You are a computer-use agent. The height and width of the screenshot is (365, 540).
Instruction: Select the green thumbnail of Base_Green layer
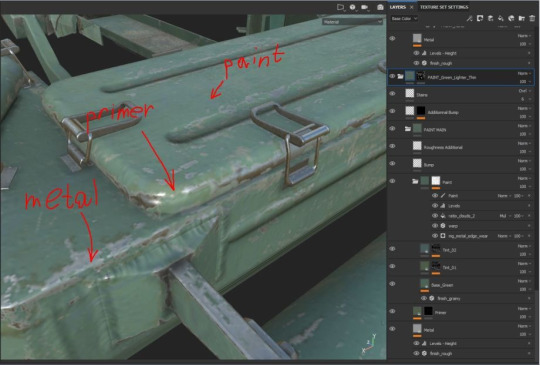[425, 283]
